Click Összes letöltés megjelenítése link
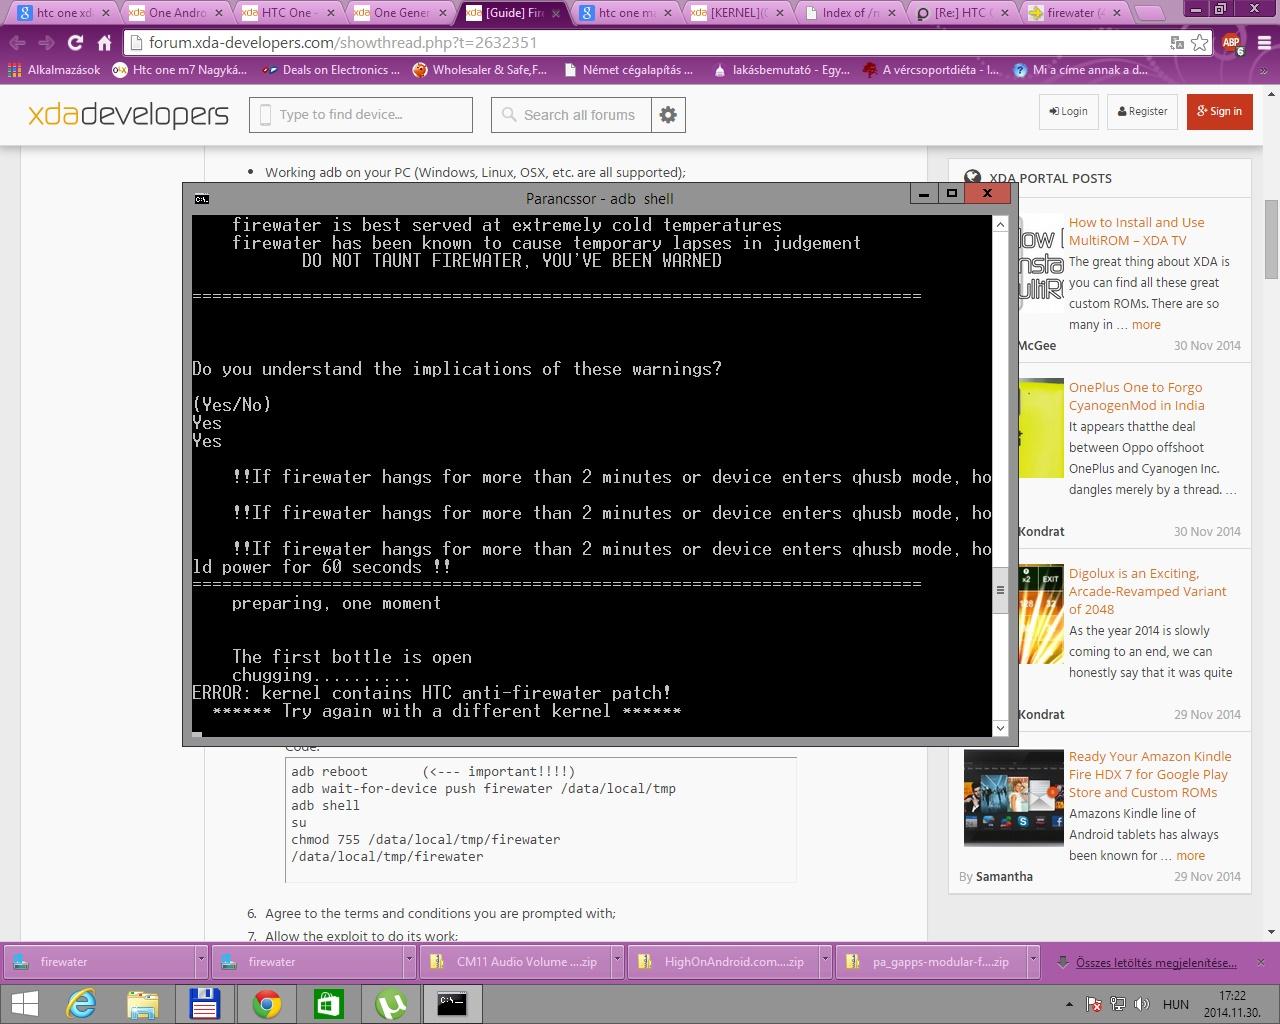The height and width of the screenshot is (1024, 1280). pyautogui.click(x=1156, y=962)
